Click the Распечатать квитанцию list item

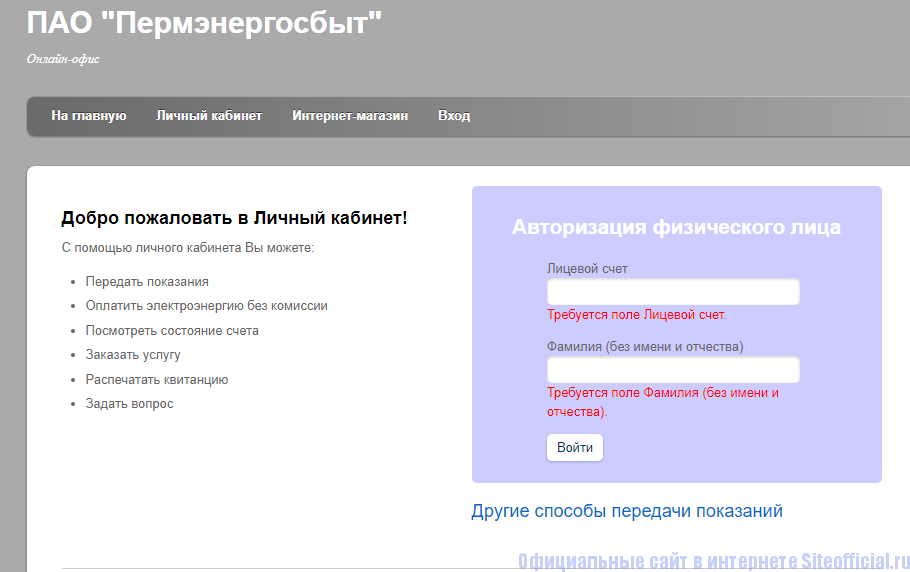coord(157,380)
